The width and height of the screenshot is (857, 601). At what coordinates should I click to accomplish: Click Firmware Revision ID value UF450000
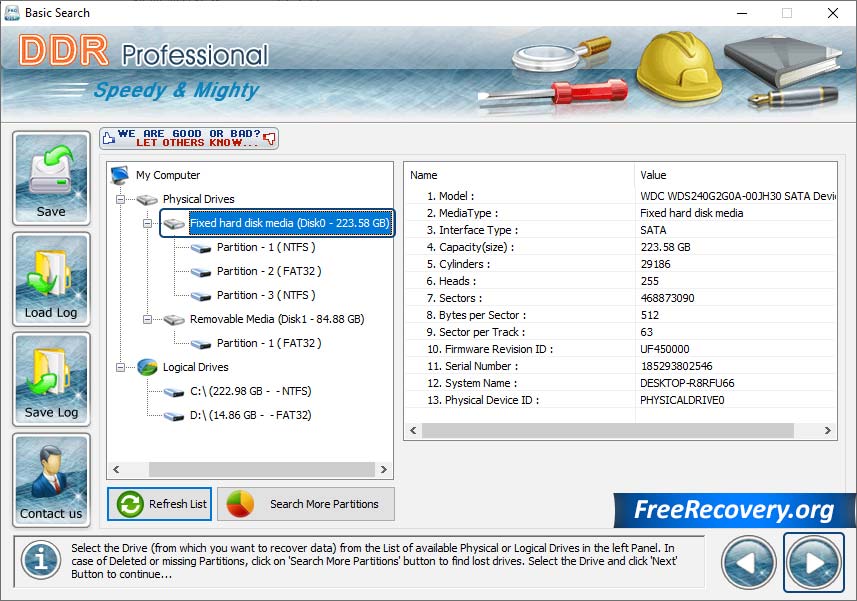coord(665,349)
